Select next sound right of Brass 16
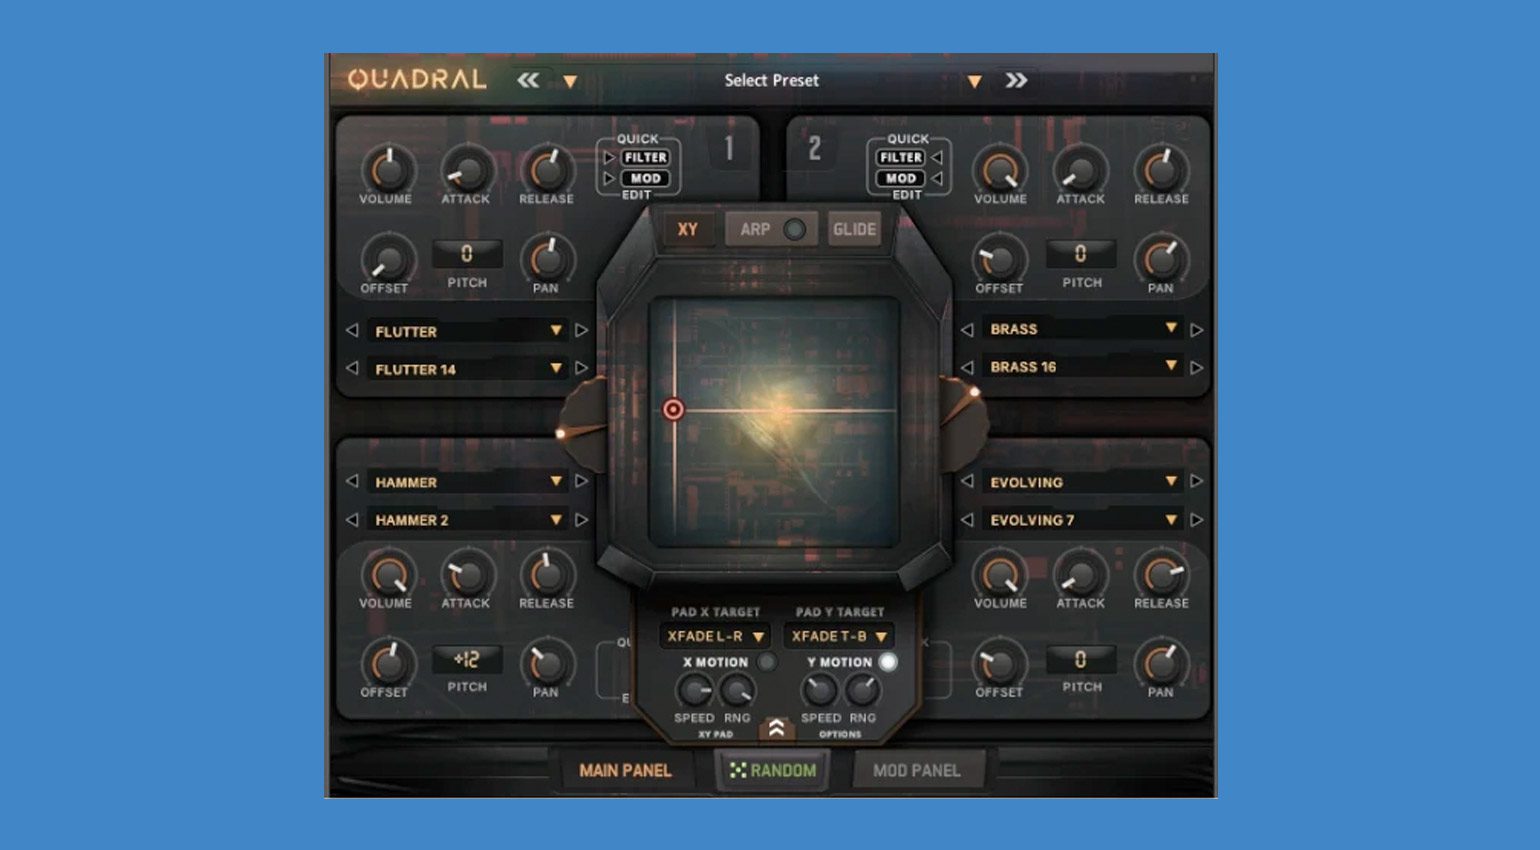This screenshot has width=1540, height=850. 1197,367
